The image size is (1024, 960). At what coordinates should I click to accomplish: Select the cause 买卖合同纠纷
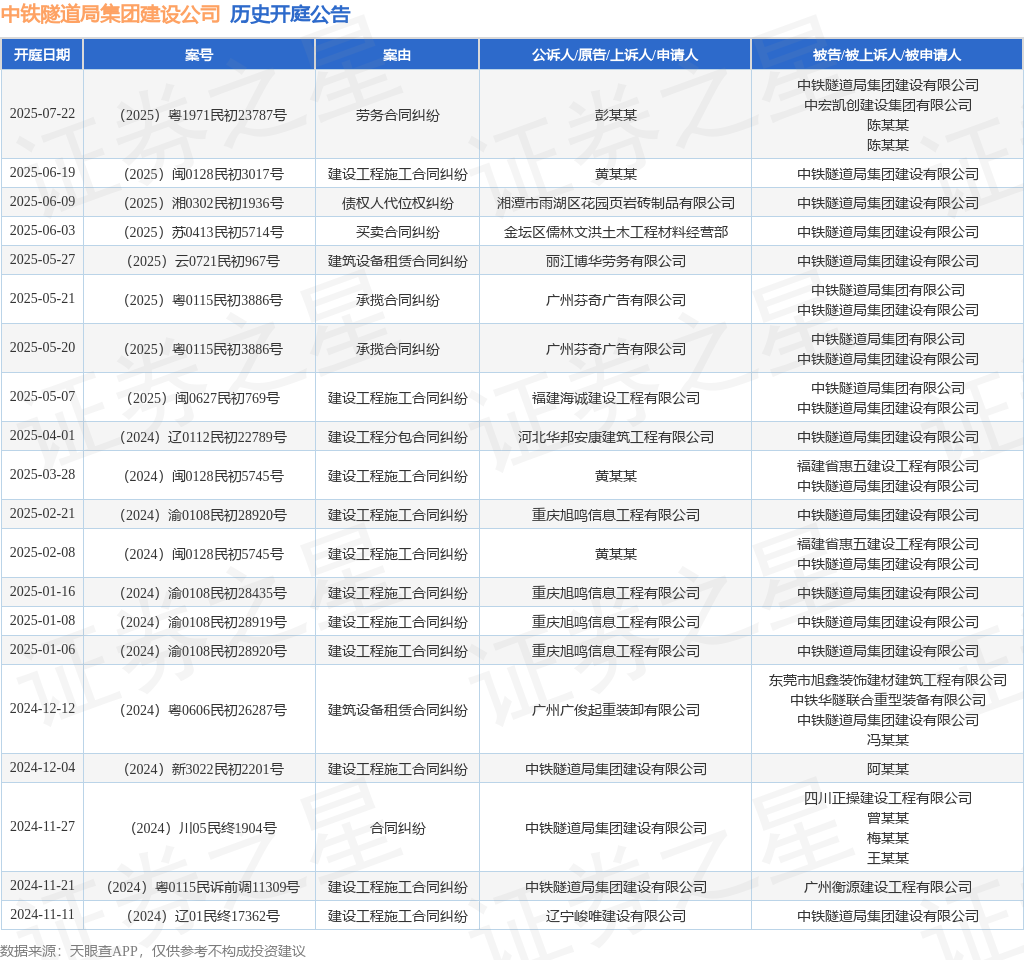tap(398, 232)
